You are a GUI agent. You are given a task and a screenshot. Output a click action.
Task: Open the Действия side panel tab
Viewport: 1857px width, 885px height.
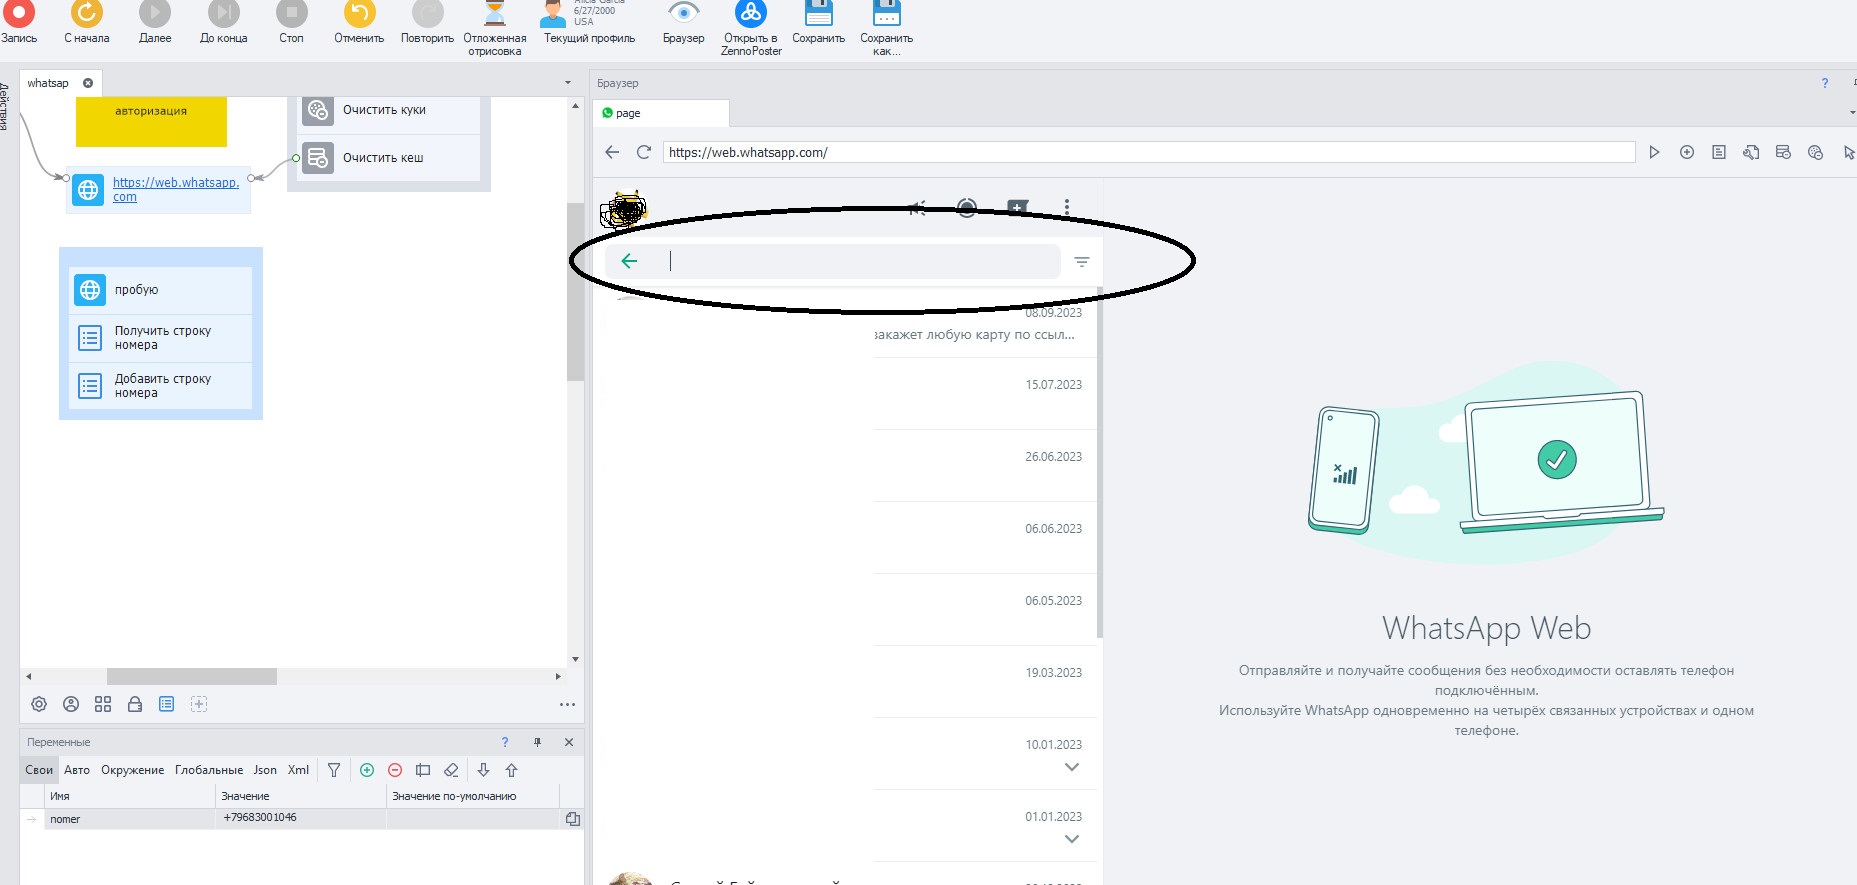[4, 106]
